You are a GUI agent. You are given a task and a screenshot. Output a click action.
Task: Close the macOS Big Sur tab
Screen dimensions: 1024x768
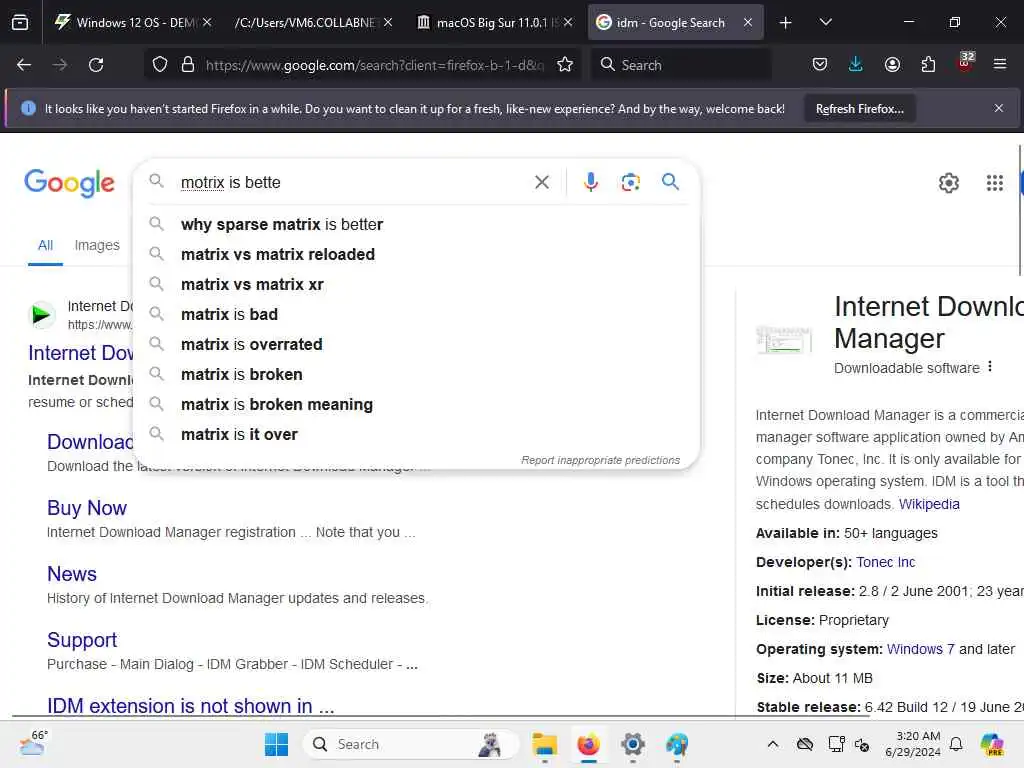point(568,22)
